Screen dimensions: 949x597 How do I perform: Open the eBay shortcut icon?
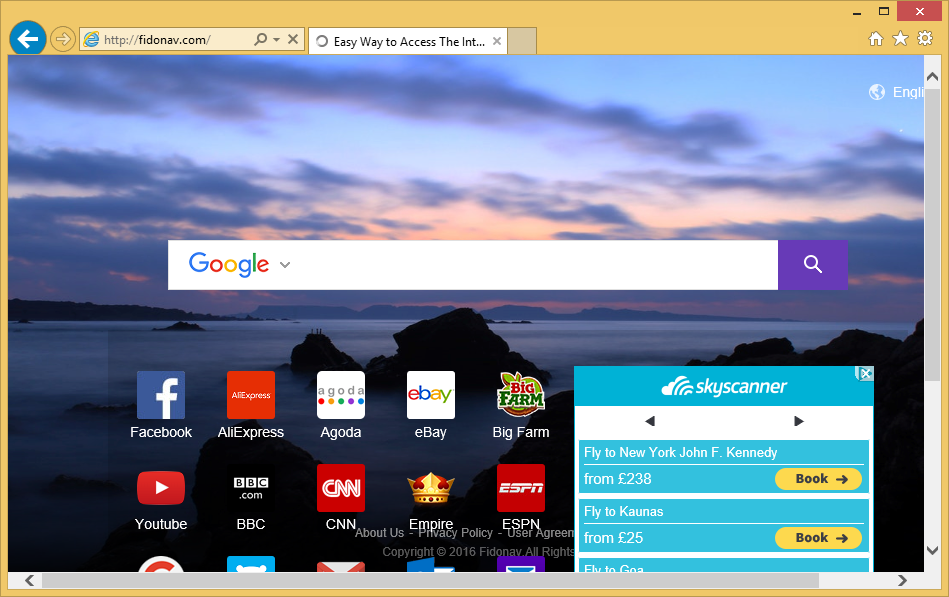pyautogui.click(x=430, y=395)
